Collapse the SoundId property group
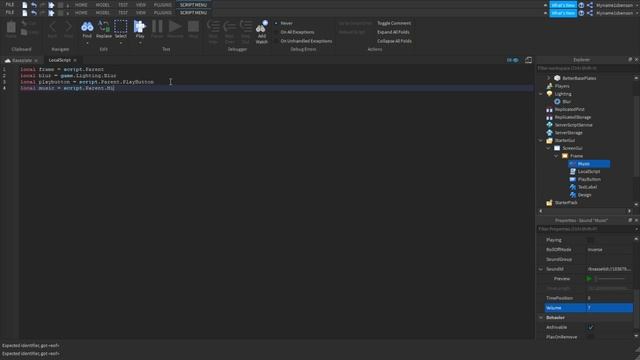The image size is (640, 360). pos(541,269)
